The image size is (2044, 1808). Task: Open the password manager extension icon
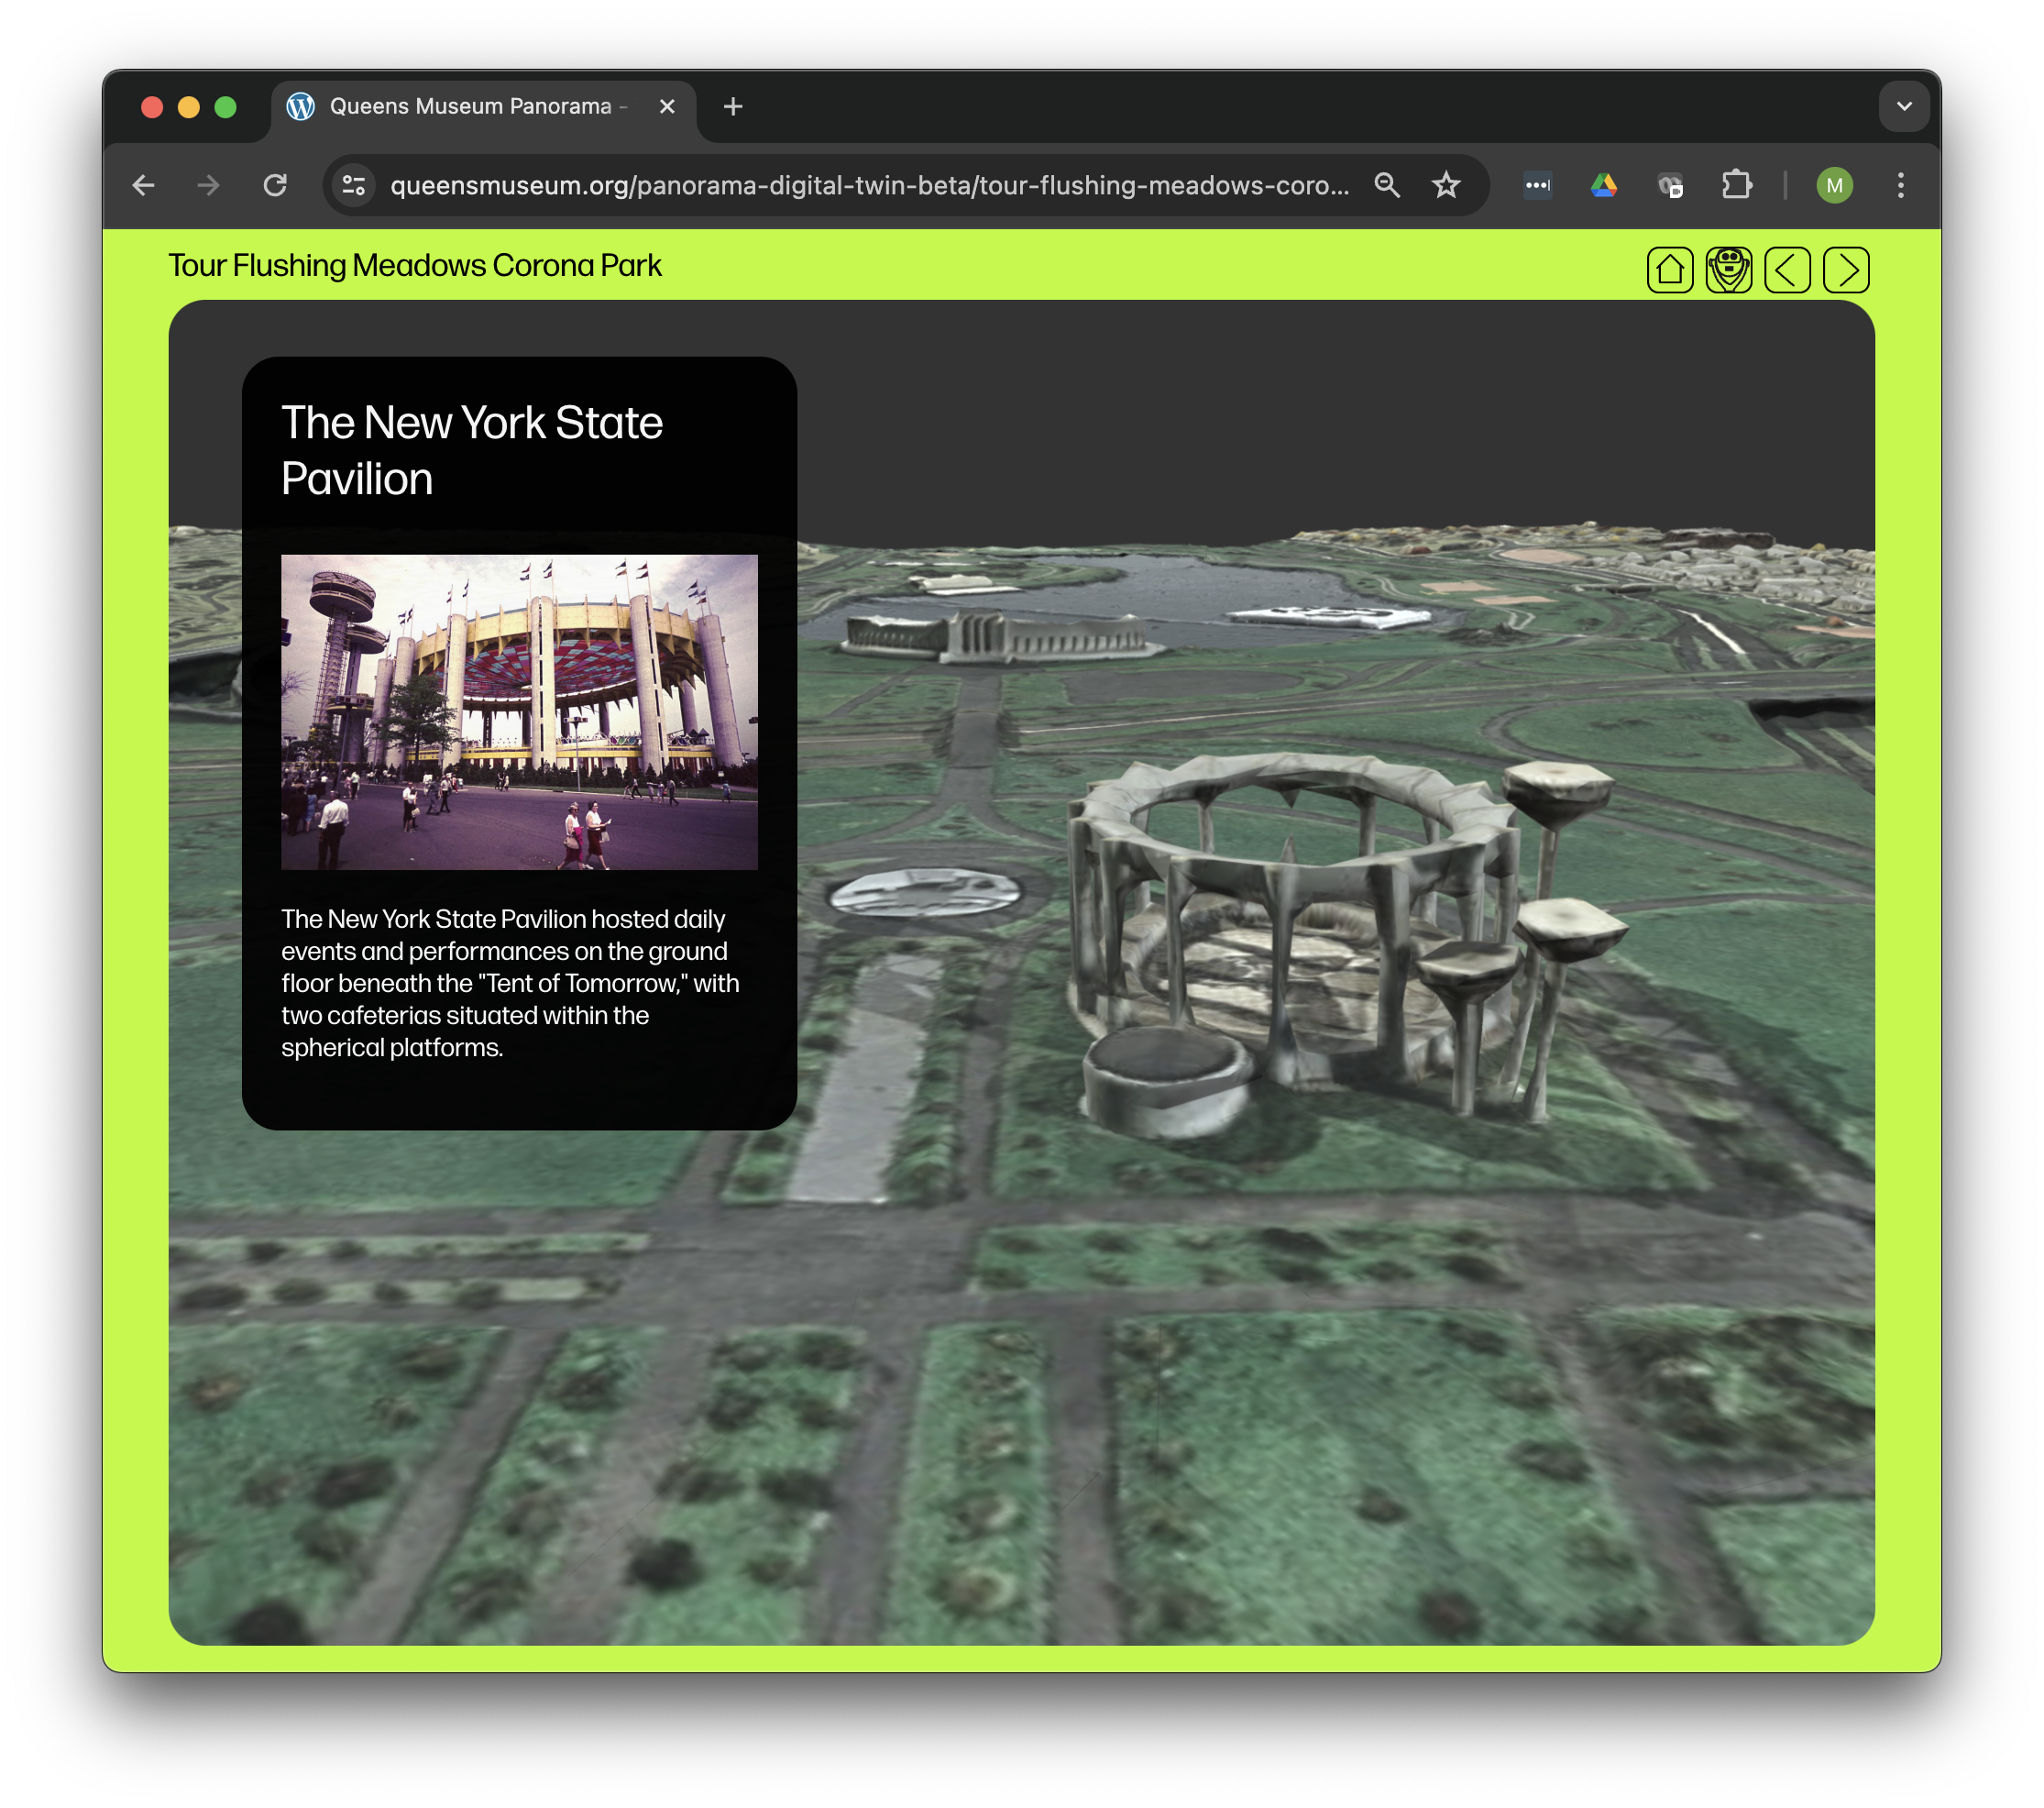(x=1538, y=185)
